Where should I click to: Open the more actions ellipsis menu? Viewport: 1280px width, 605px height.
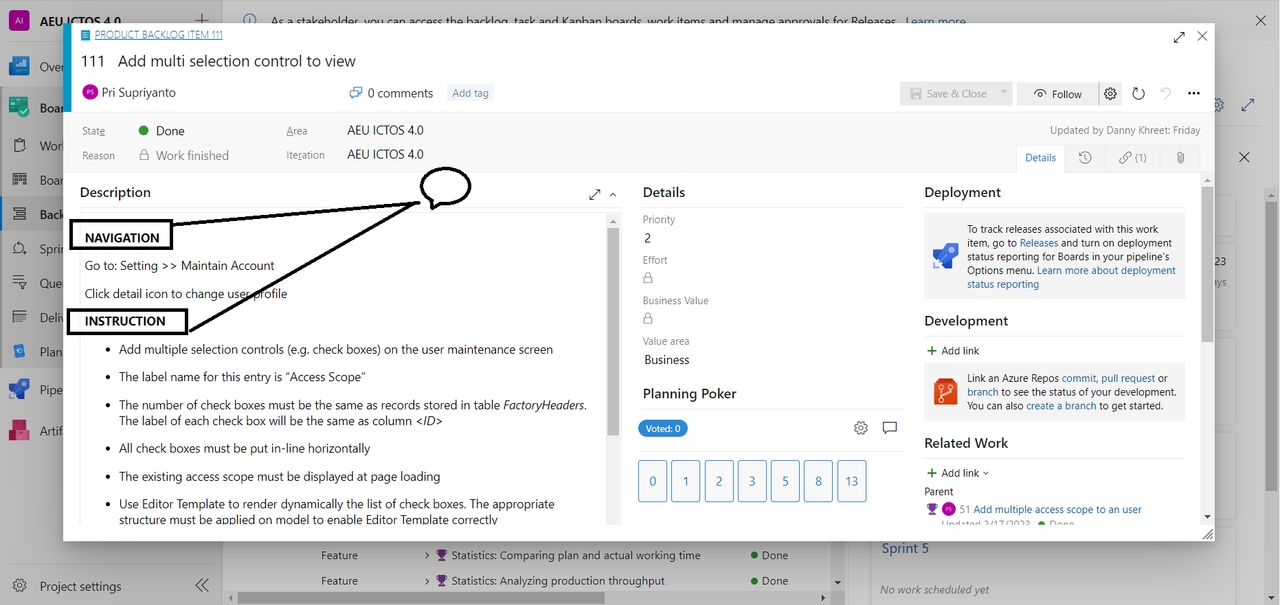(1193, 94)
